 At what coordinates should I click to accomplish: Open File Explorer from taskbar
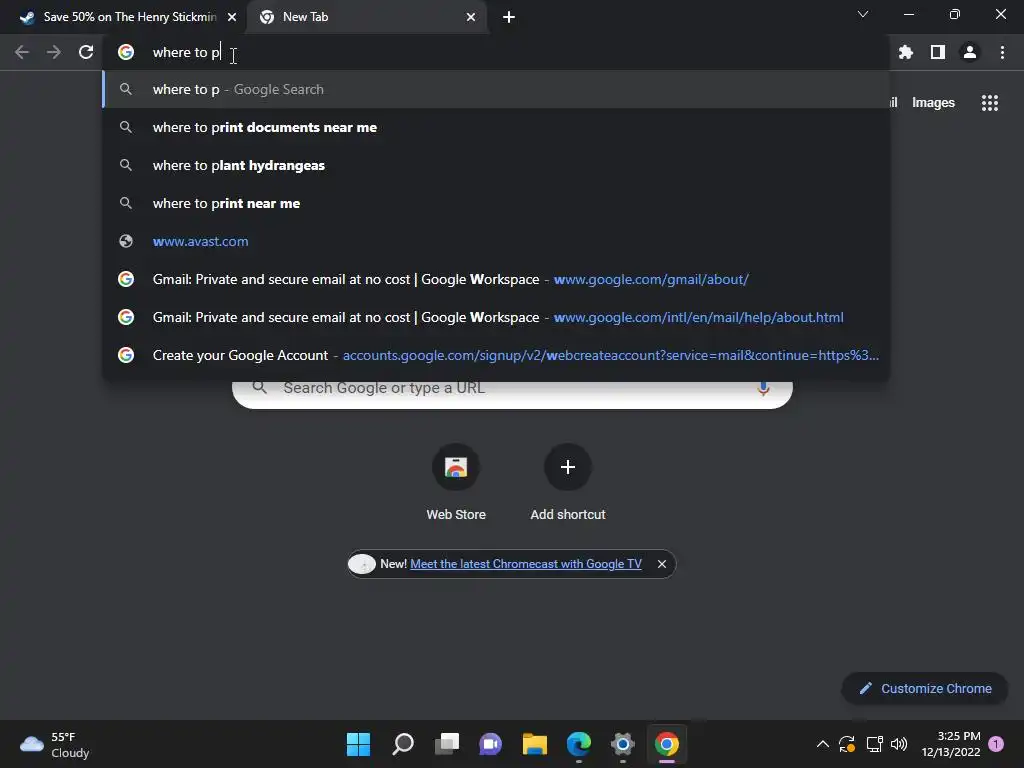tap(534, 744)
